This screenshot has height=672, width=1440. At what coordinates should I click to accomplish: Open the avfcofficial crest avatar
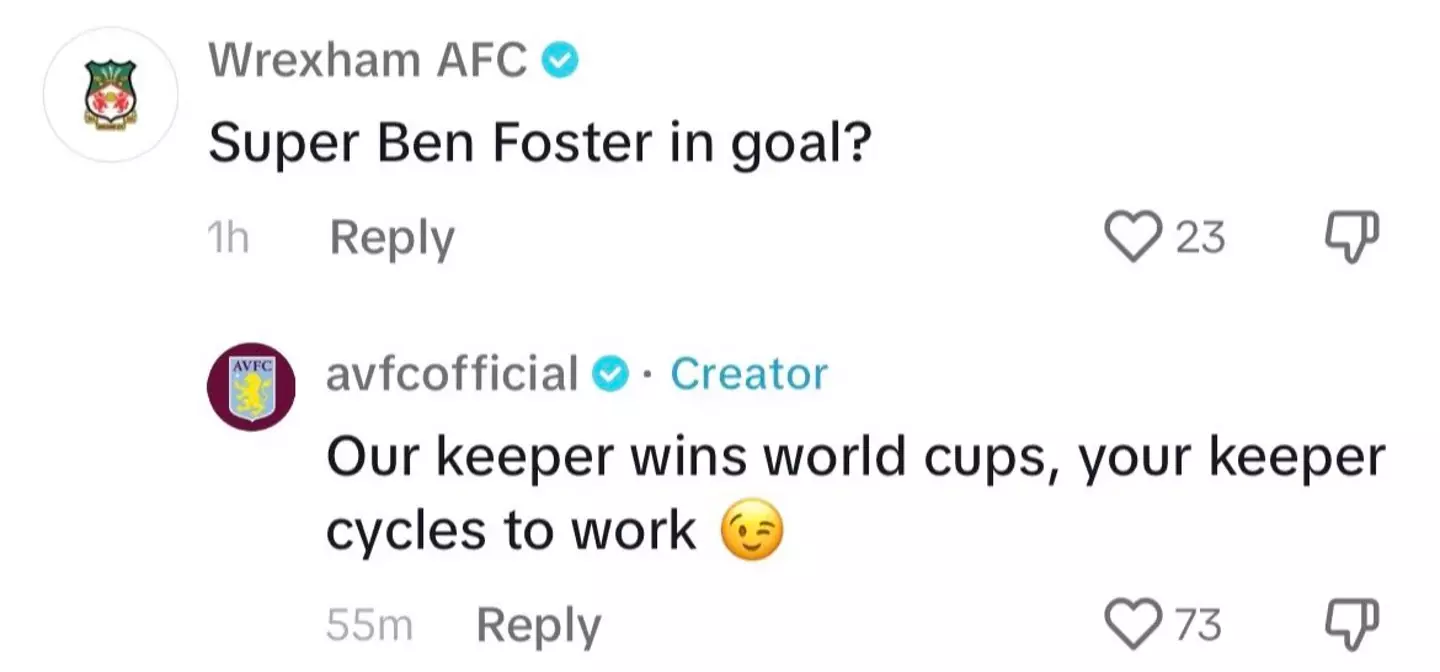click(250, 387)
